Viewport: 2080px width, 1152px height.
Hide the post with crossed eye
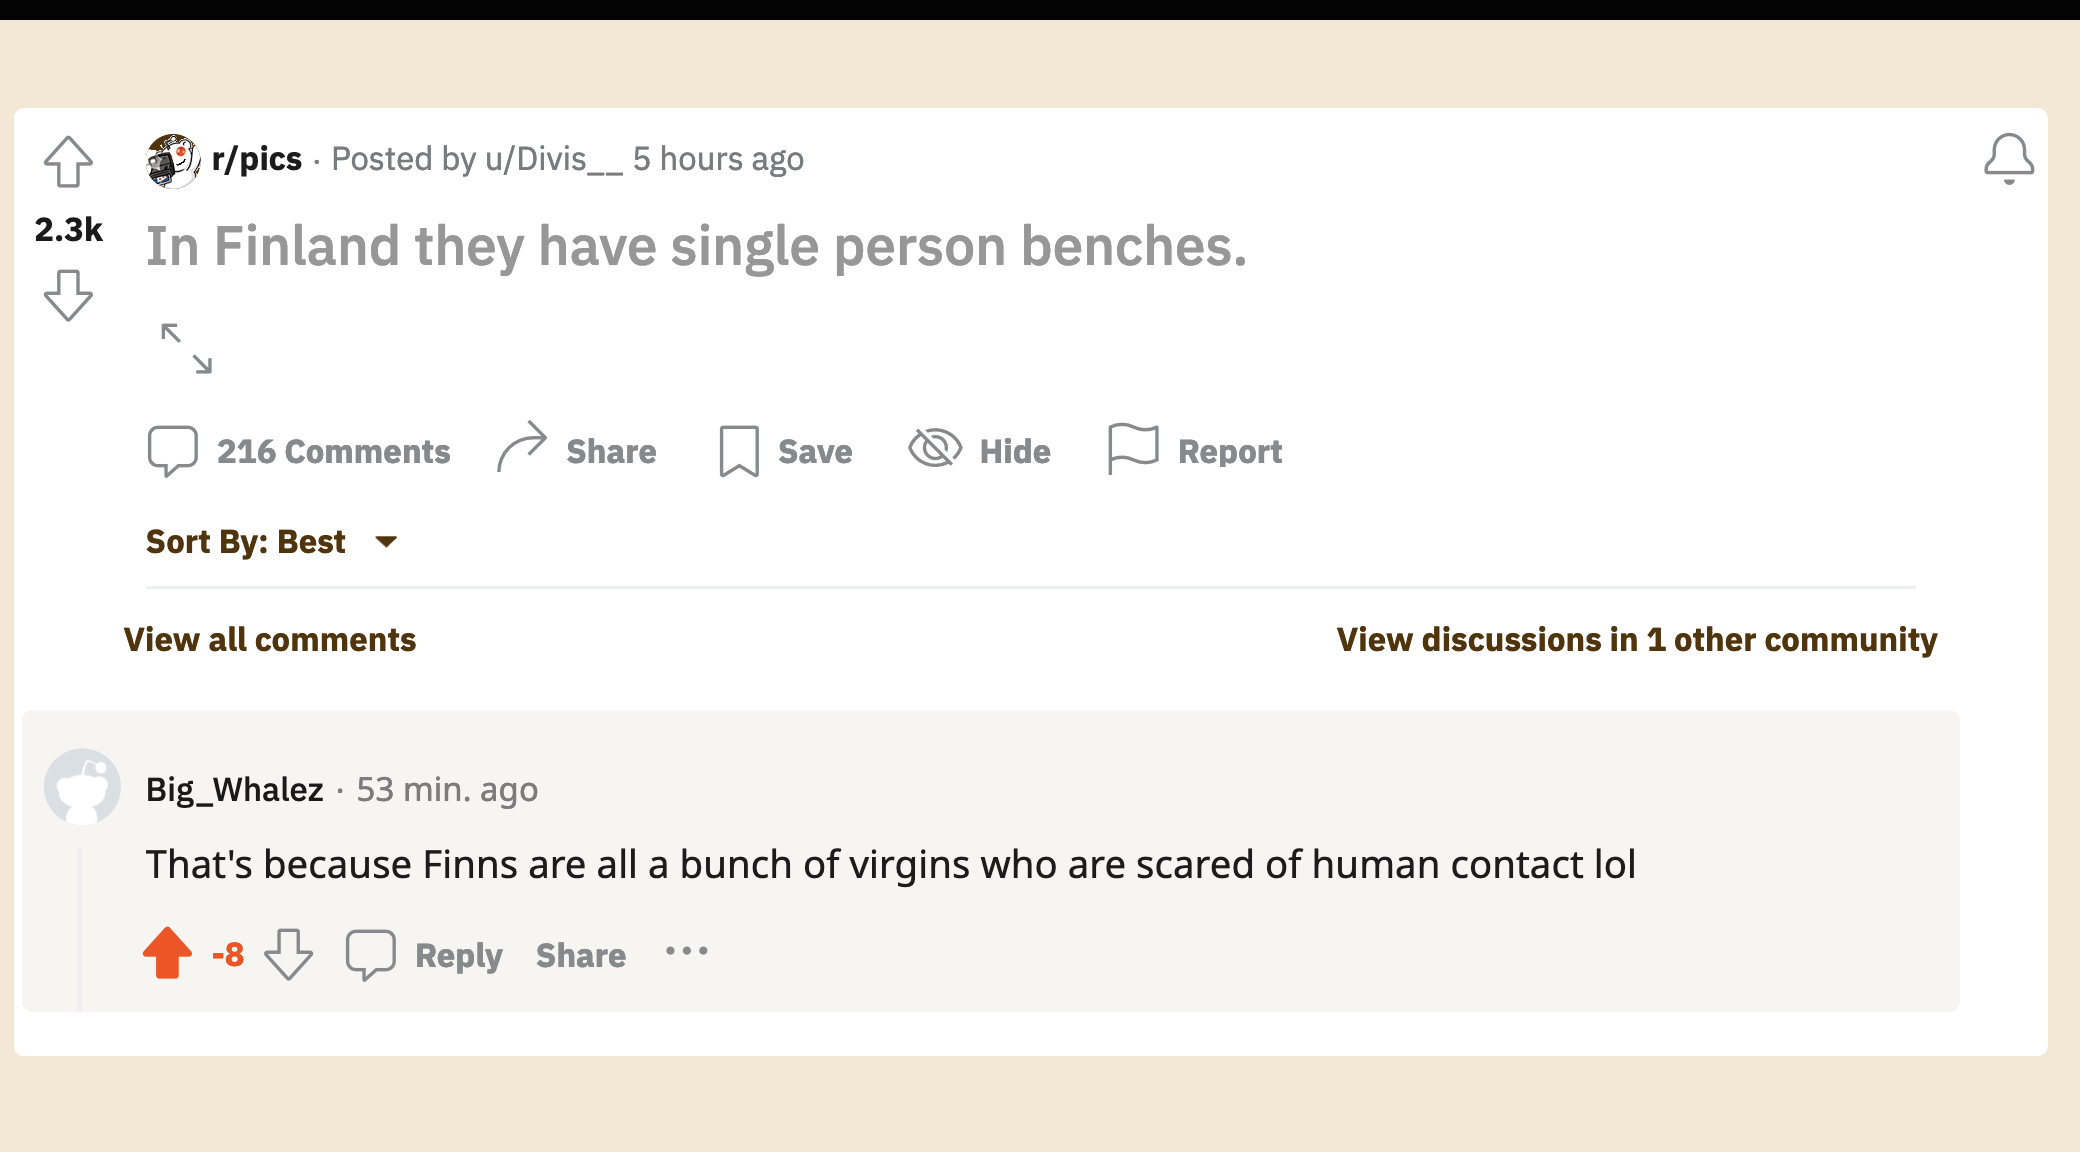coord(980,450)
